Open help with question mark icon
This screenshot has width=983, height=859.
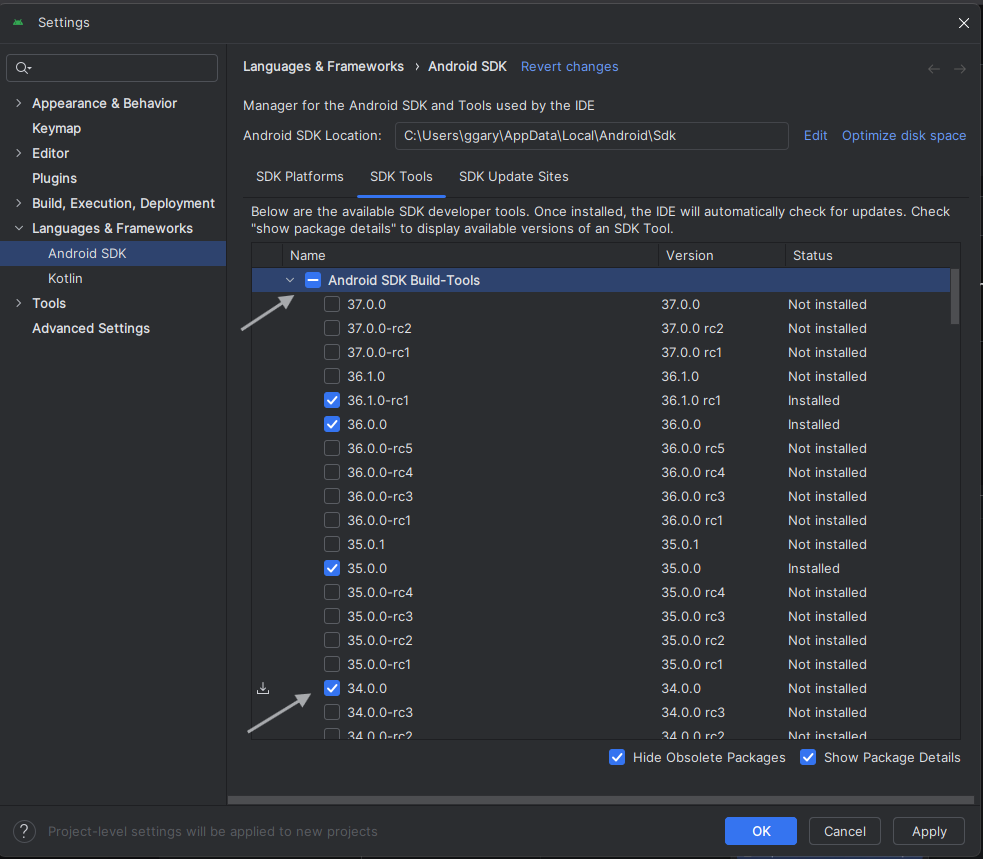[24, 831]
